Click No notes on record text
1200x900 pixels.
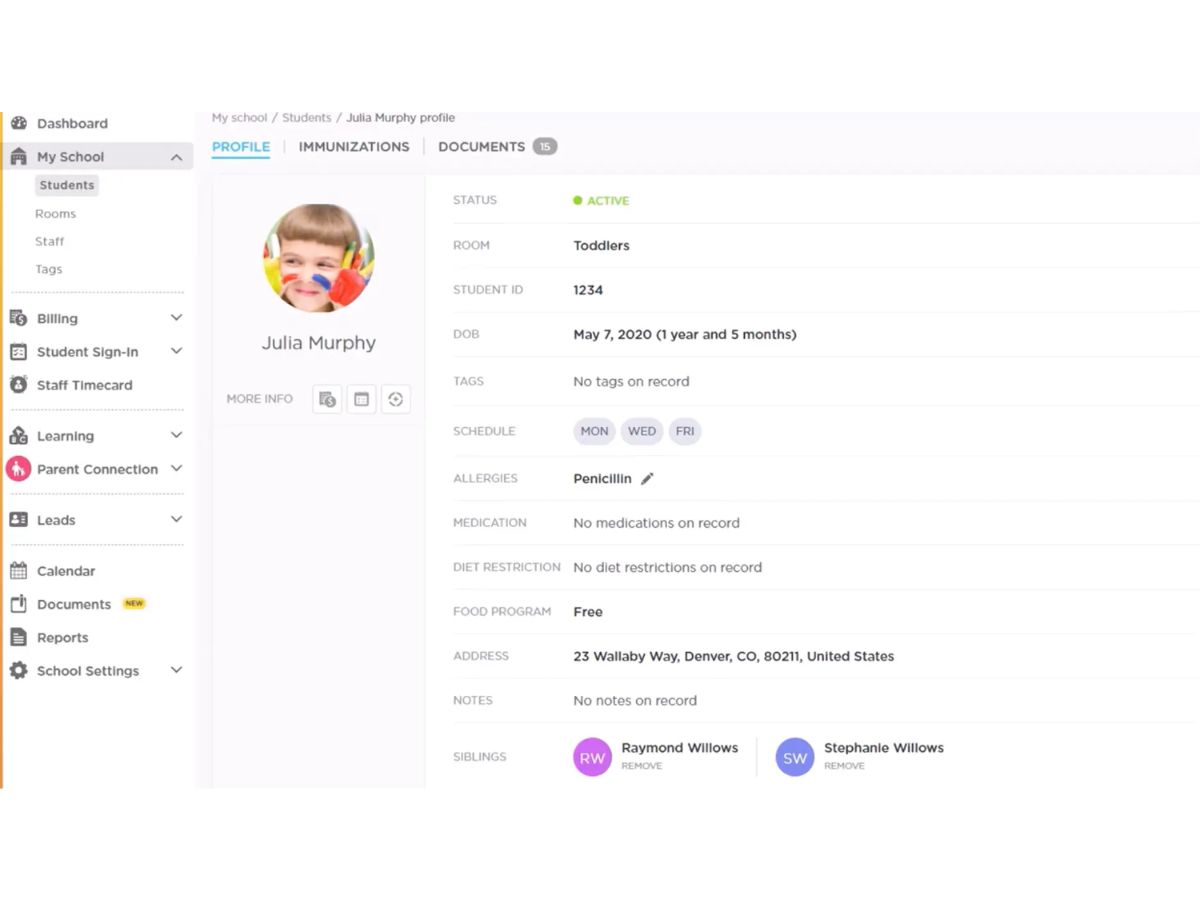tap(635, 701)
